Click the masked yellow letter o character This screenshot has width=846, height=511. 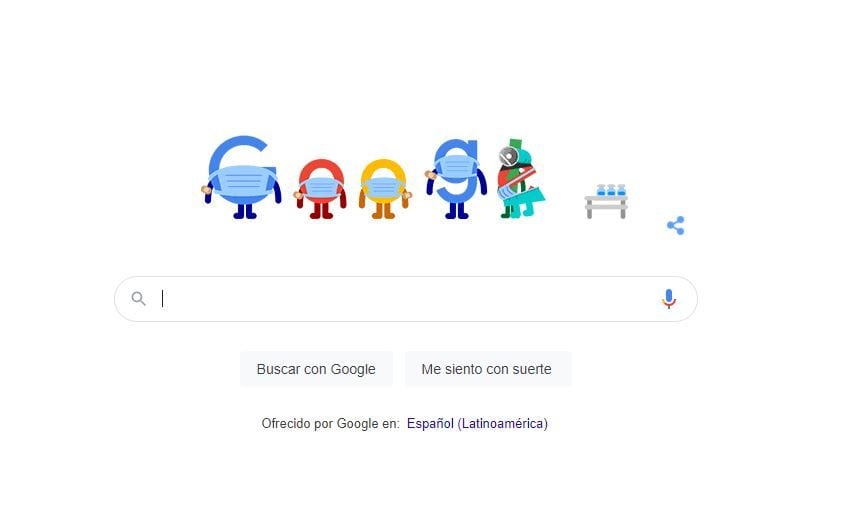(x=384, y=189)
